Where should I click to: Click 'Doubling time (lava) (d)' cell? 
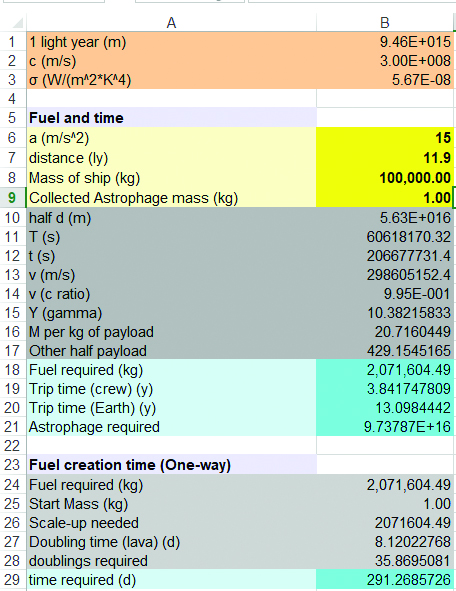(171, 542)
